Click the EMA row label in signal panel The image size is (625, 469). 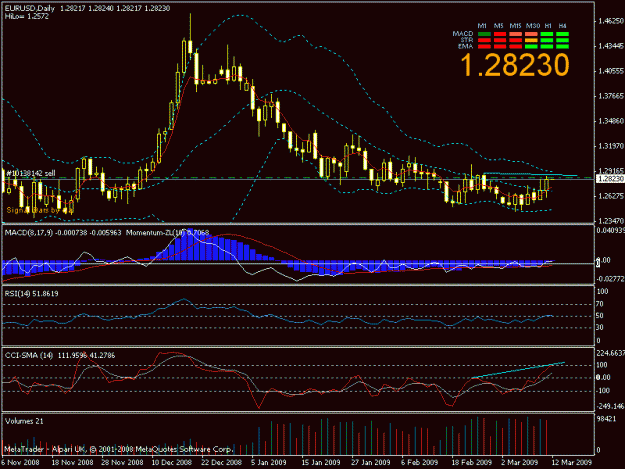(x=465, y=46)
